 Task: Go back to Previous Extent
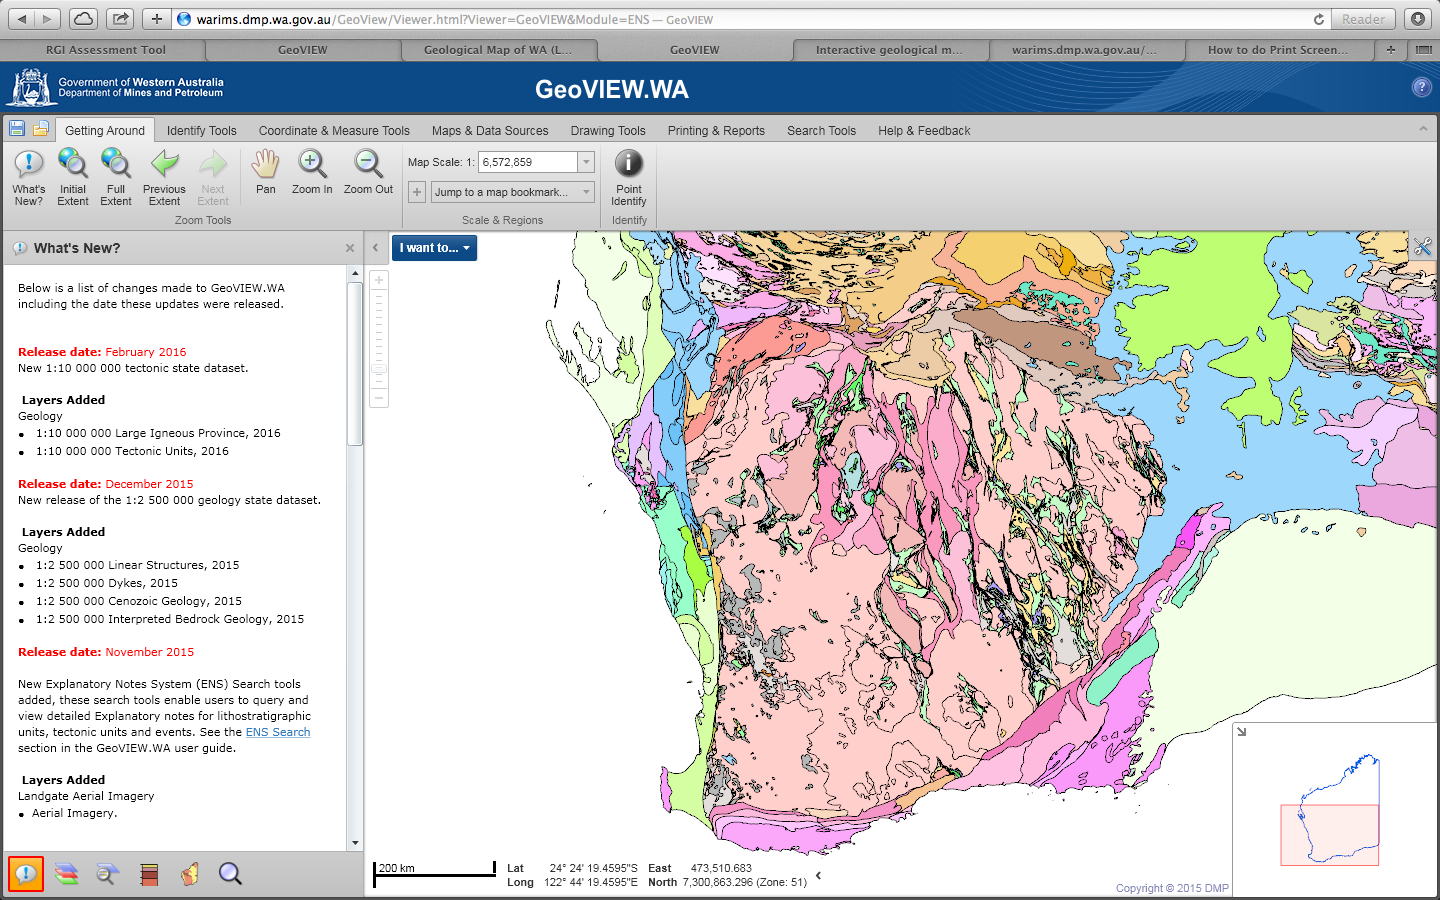coord(164,177)
